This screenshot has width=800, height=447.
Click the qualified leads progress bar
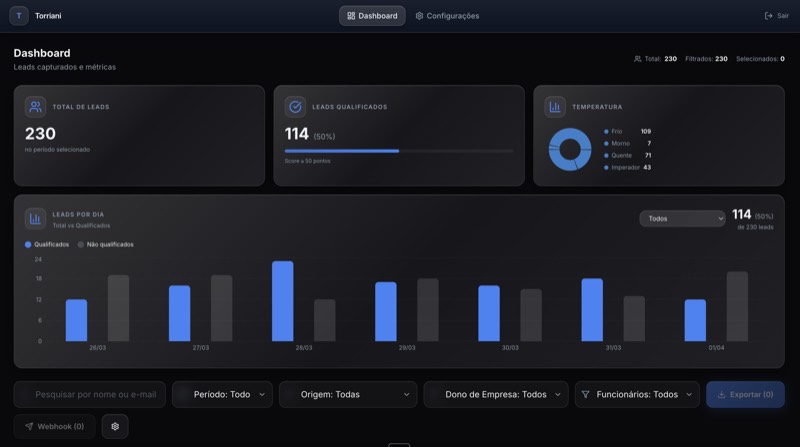(x=399, y=151)
